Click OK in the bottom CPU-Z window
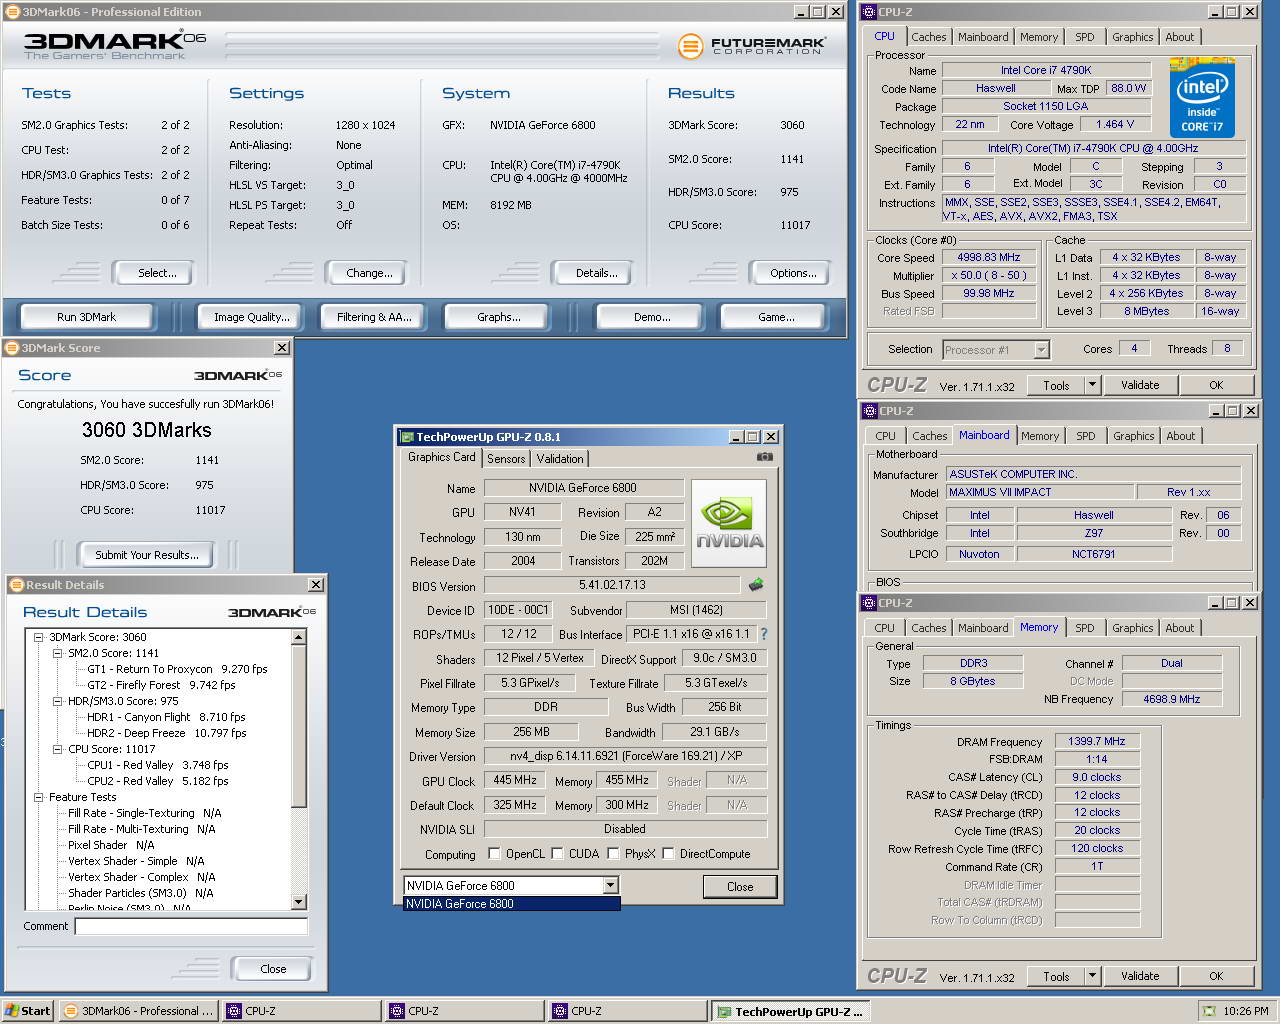The height and width of the screenshot is (1024, 1280). 1215,977
